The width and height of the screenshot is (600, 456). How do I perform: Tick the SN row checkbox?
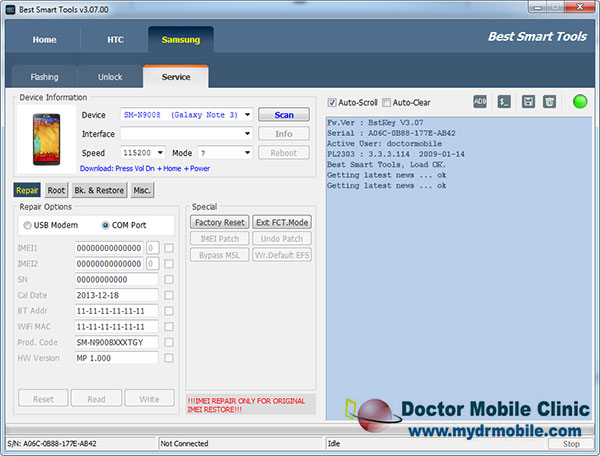168,280
